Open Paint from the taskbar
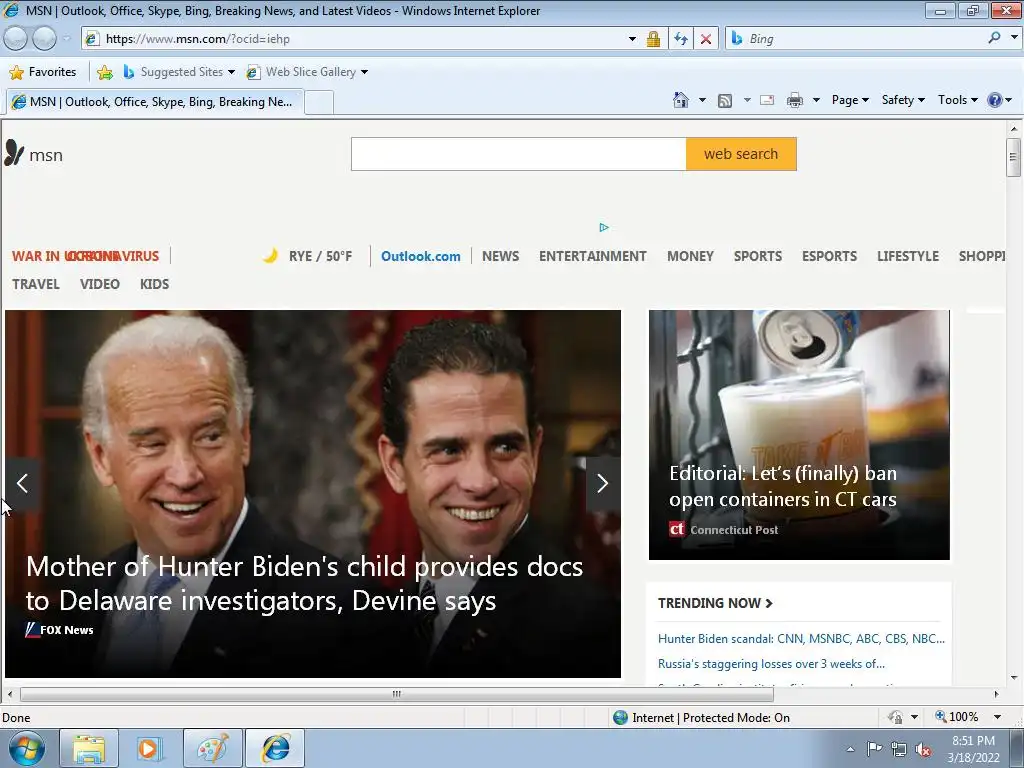 (213, 748)
